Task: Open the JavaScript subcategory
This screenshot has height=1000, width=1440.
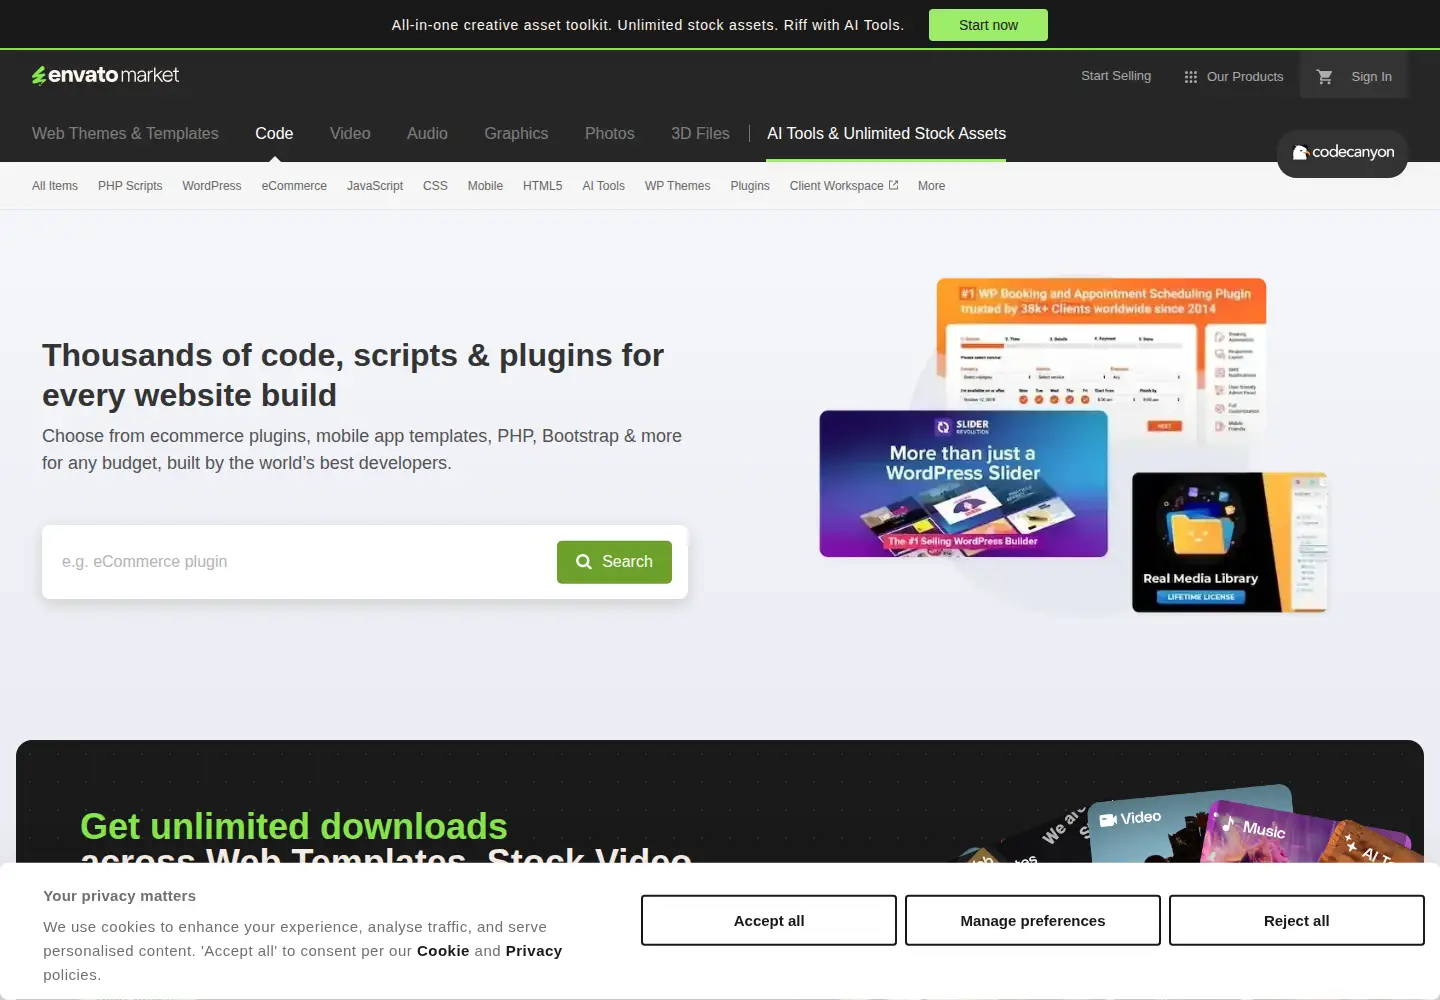Action: [x=375, y=186]
